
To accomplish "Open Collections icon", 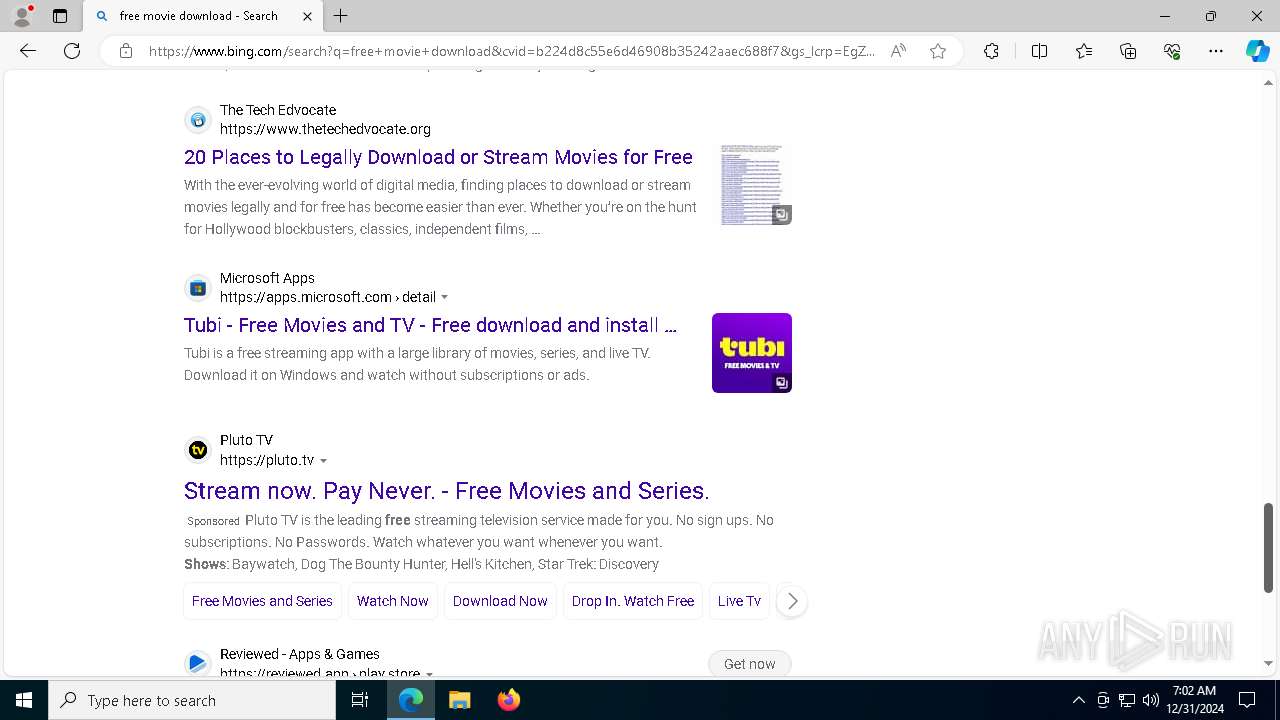I will (x=1128, y=51).
